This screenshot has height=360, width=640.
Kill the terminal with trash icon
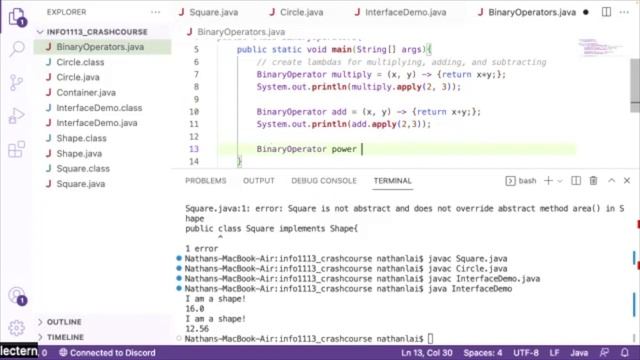click(x=593, y=181)
